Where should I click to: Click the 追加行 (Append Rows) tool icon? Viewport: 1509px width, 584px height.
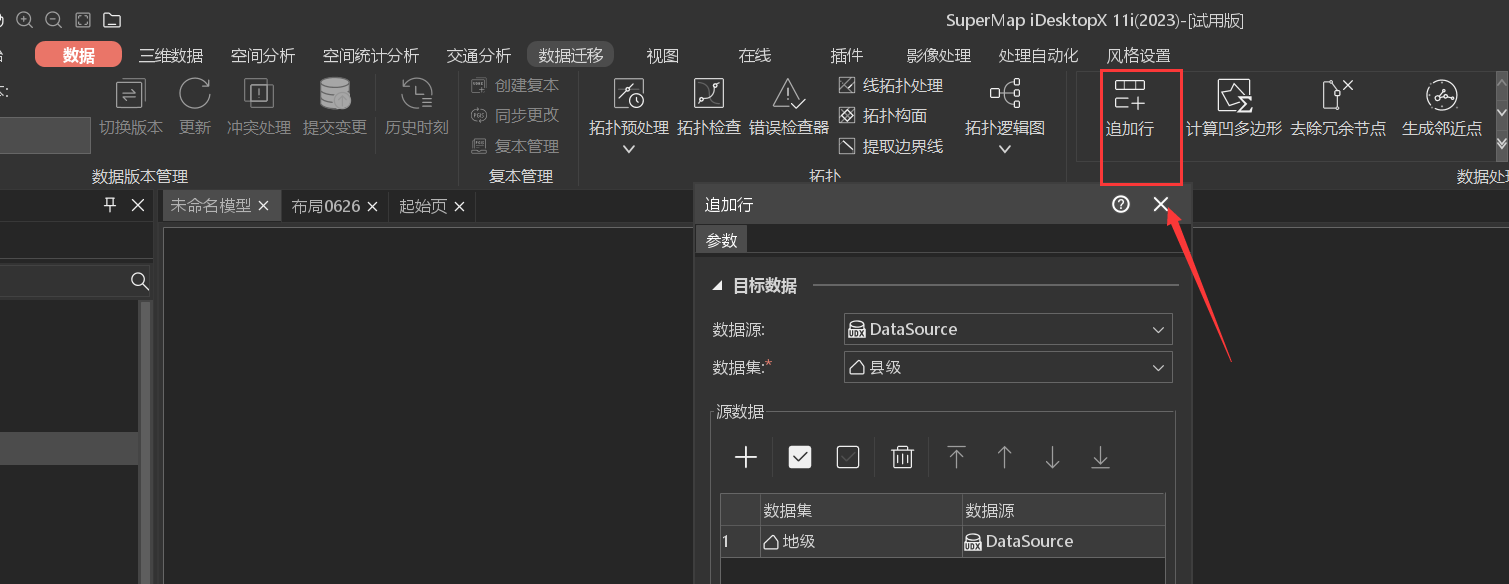1129,97
